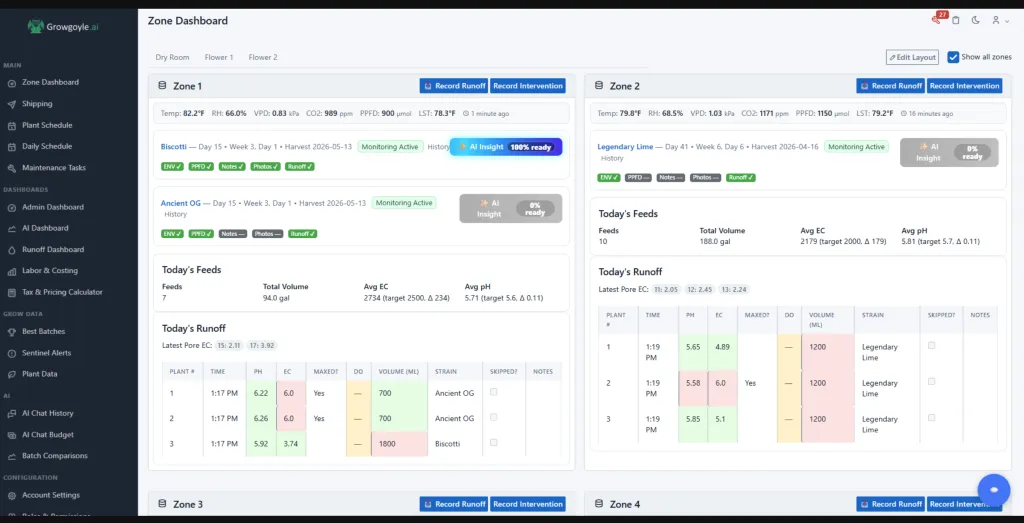Viewport: 1024px width, 523px height.
Task: Click the Growgoyle.ai logo
Action: [x=63, y=27]
